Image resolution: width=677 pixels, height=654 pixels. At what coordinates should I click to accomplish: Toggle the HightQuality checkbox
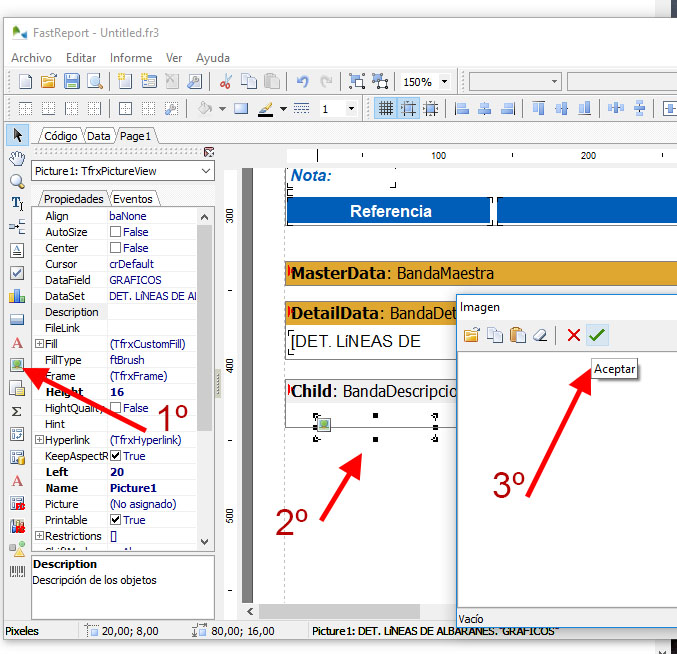click(x=115, y=408)
